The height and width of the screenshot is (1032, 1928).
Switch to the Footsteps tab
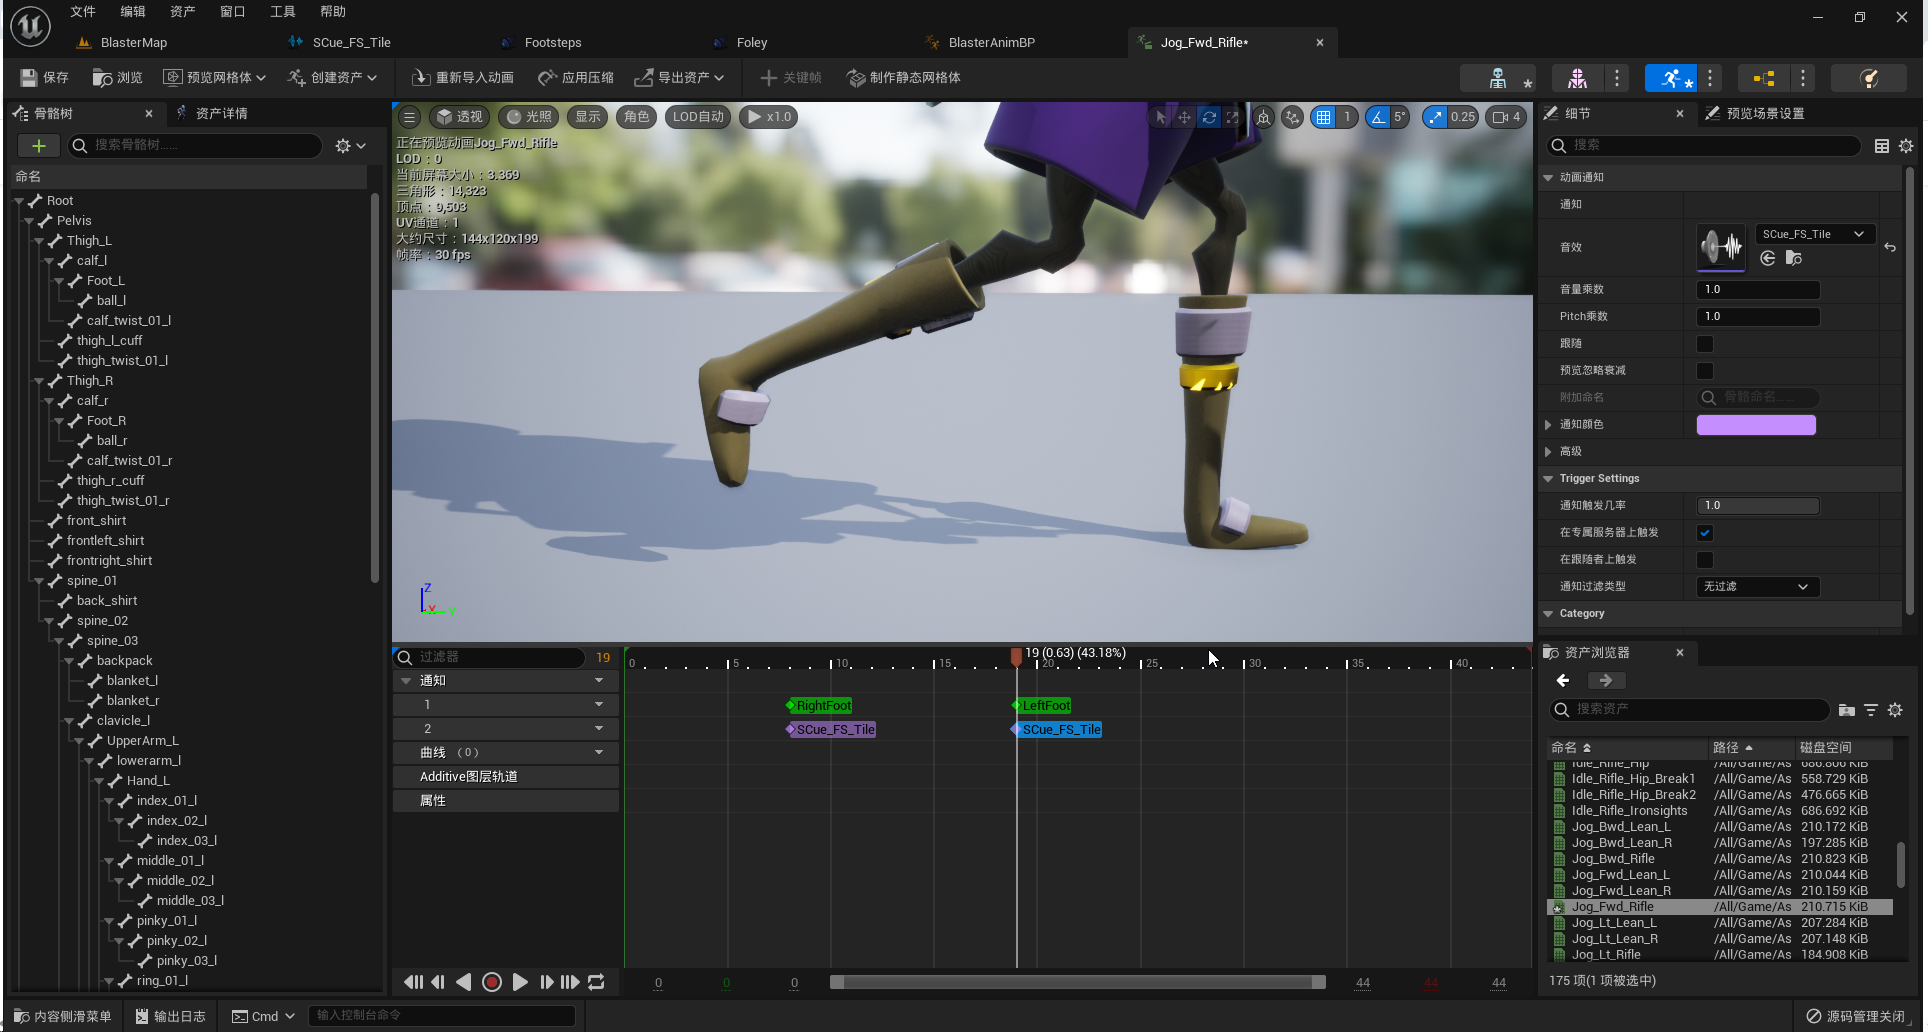tap(553, 43)
